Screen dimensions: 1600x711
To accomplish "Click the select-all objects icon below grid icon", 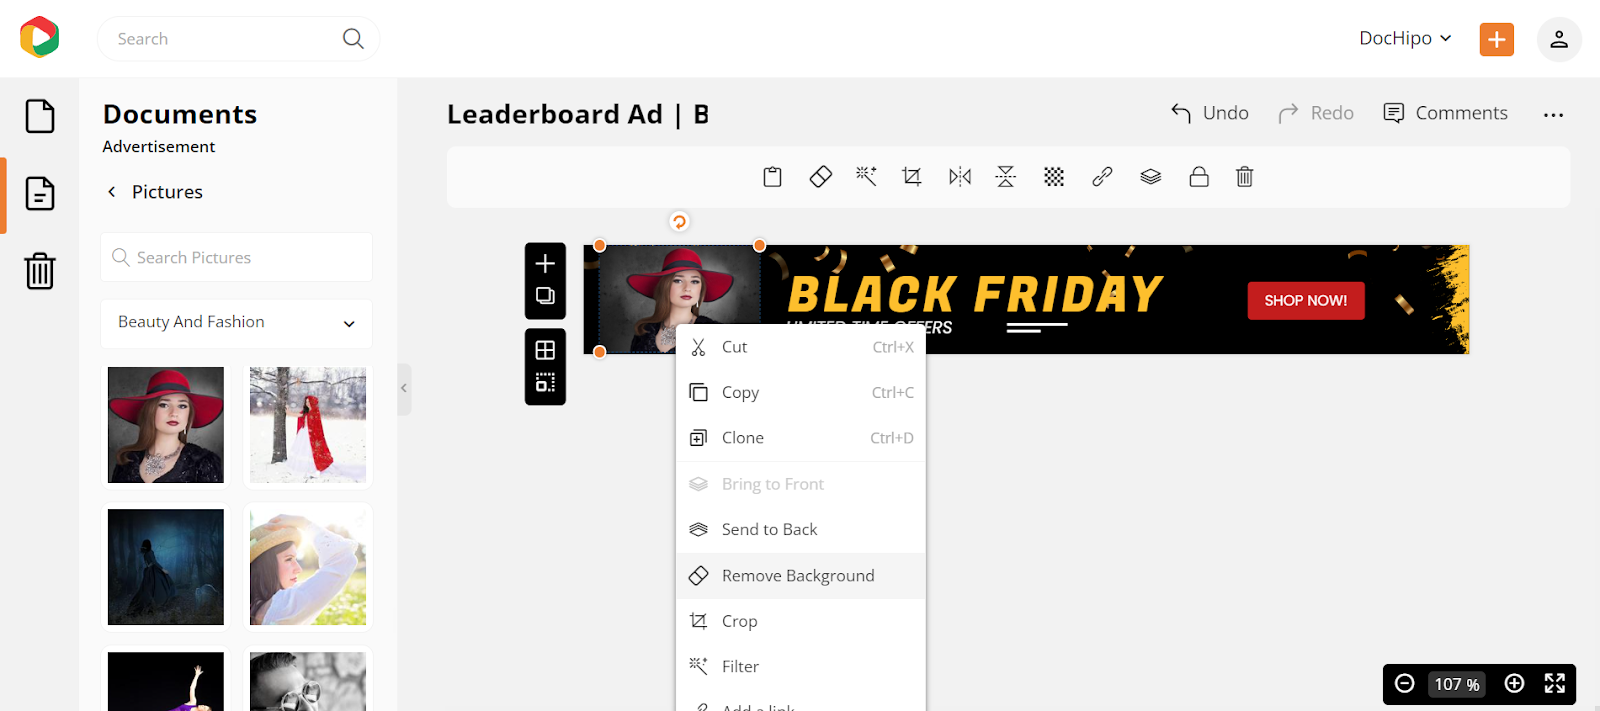I will click(545, 382).
